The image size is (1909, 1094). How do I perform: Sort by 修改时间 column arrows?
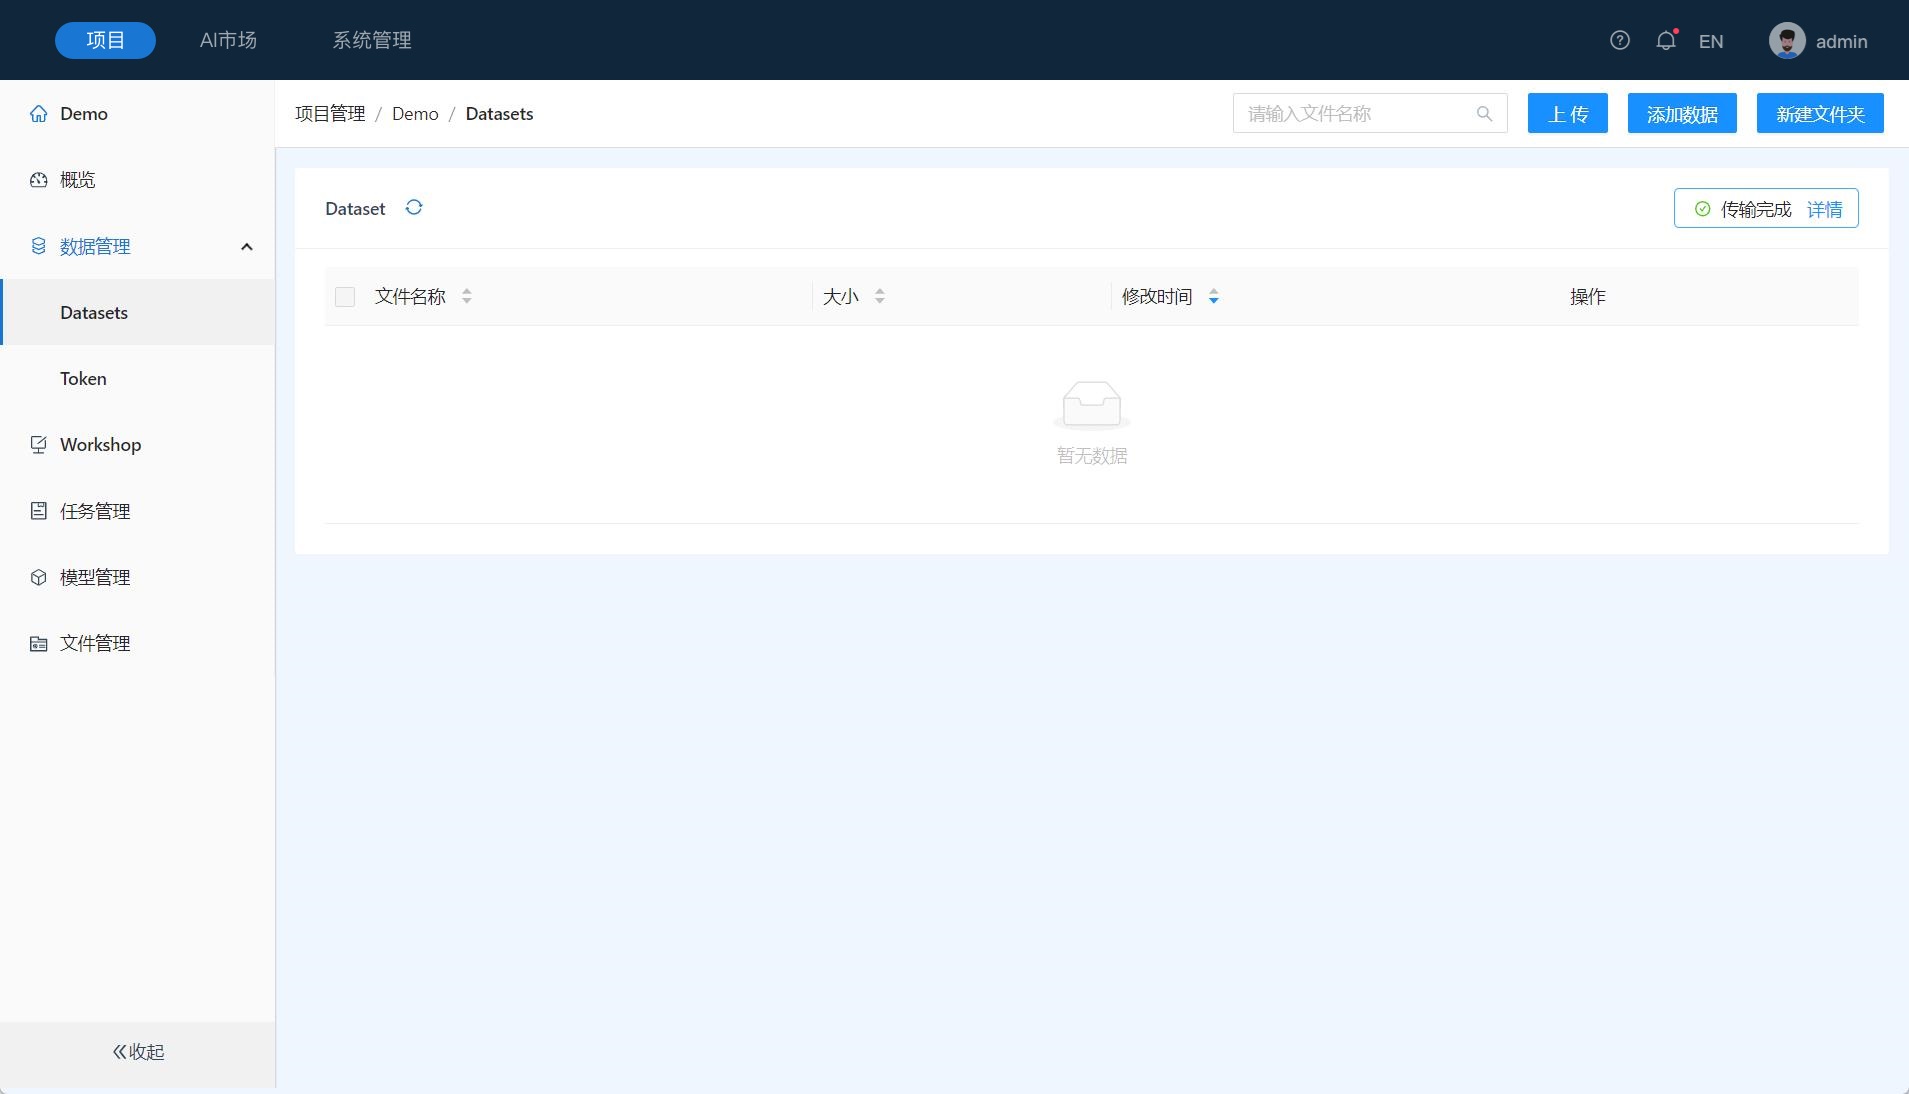(x=1213, y=297)
